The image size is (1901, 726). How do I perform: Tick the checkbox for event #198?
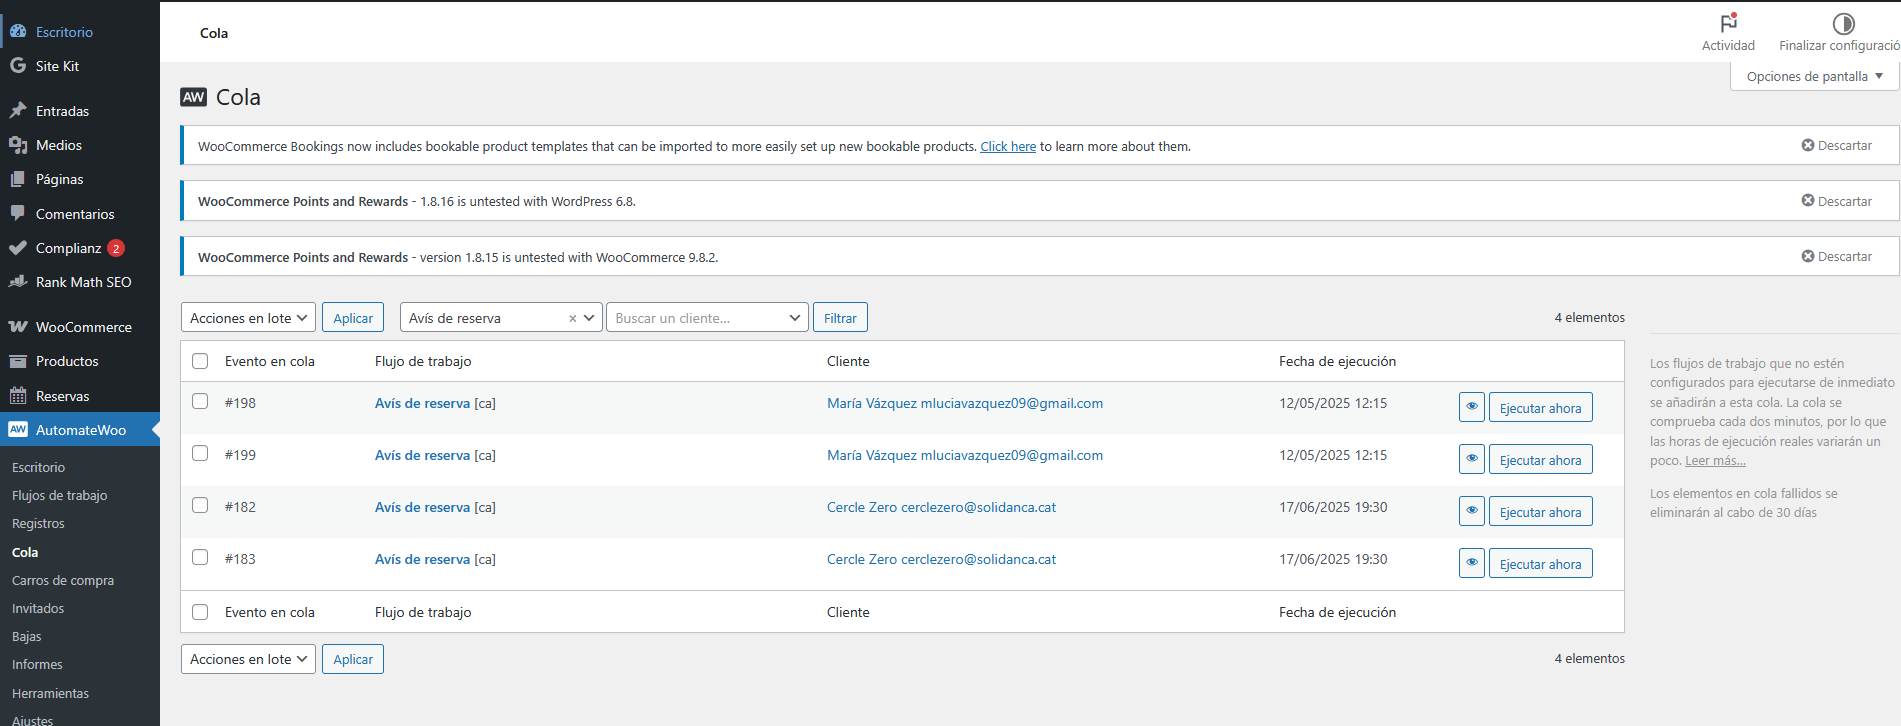(200, 401)
